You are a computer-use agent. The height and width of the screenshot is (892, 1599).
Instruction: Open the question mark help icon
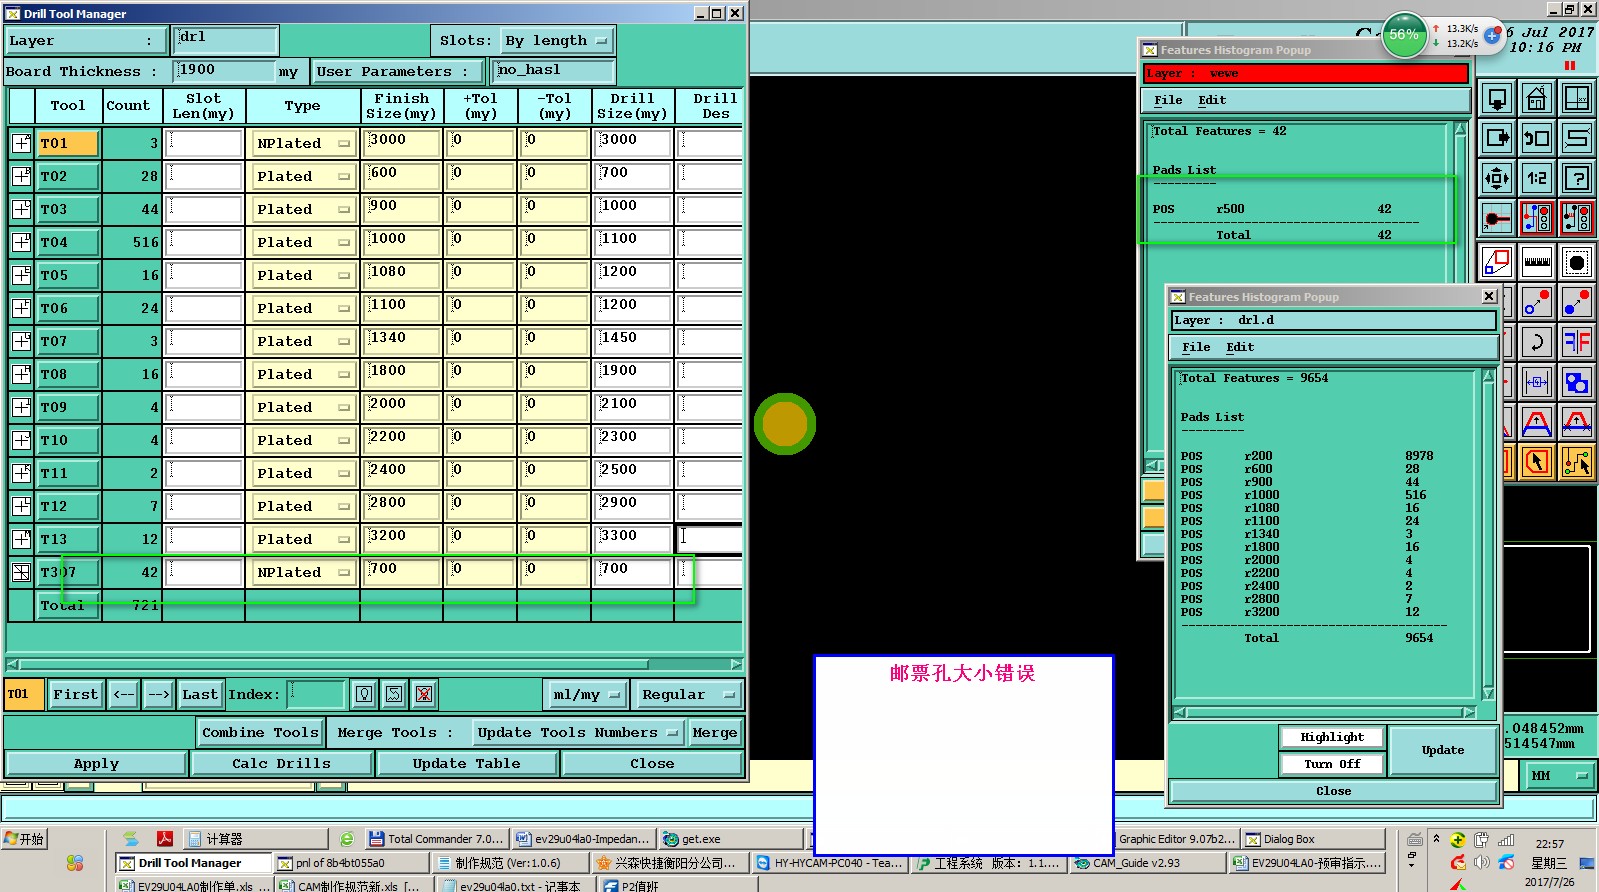tap(1576, 179)
